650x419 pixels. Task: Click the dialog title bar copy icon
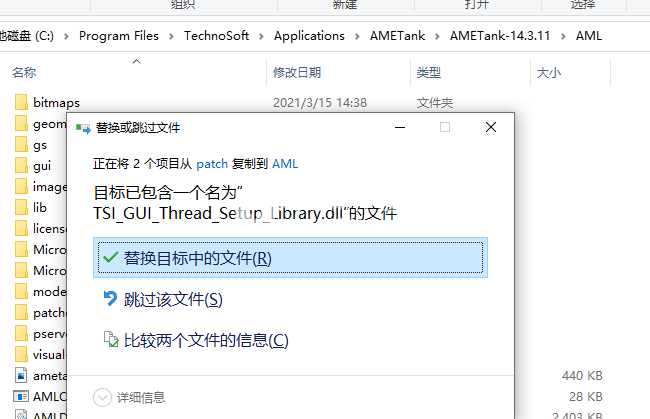point(83,128)
